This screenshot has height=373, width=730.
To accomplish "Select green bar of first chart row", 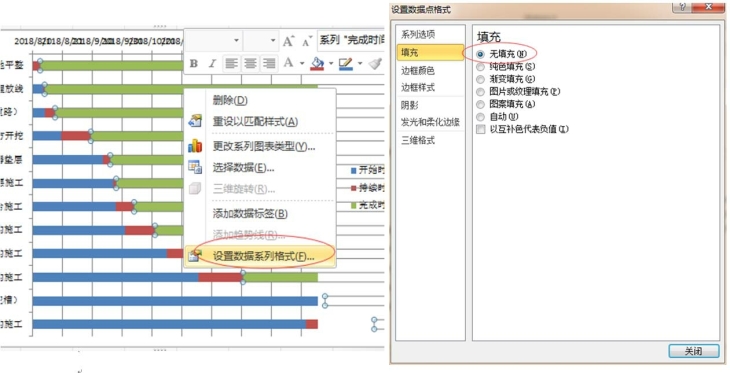I will [112, 66].
